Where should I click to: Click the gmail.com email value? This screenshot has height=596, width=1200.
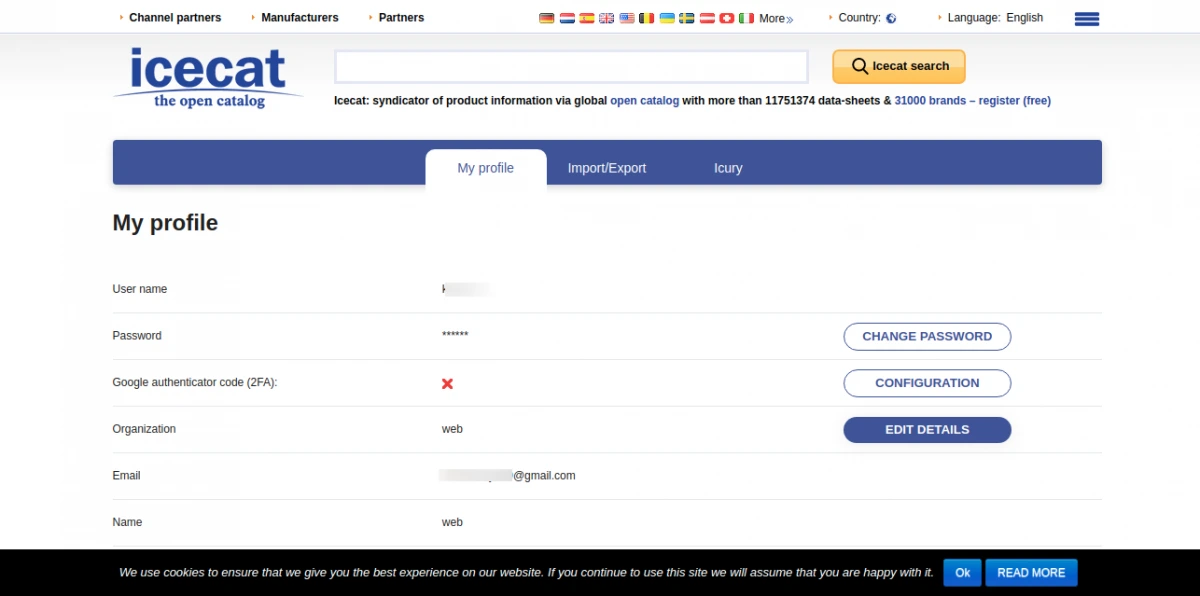[507, 476]
